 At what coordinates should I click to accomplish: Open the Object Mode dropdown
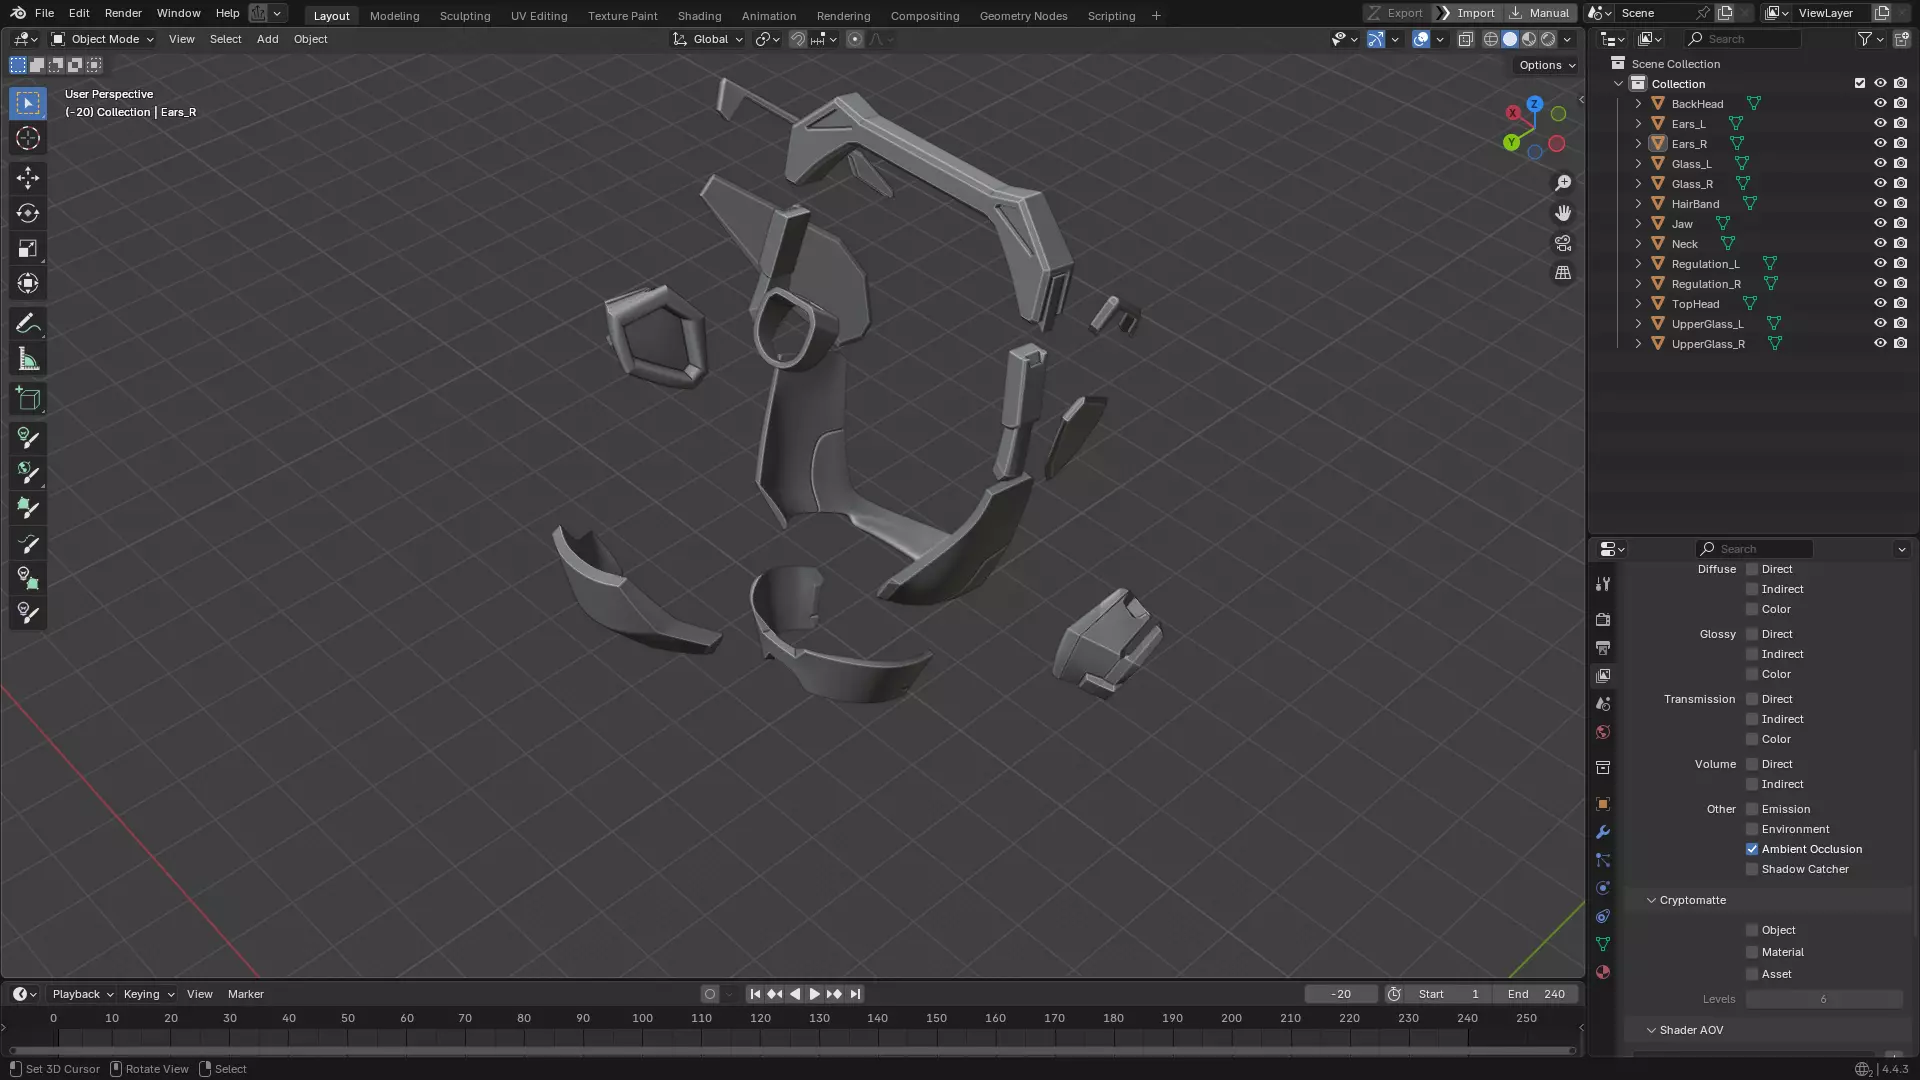click(x=103, y=39)
